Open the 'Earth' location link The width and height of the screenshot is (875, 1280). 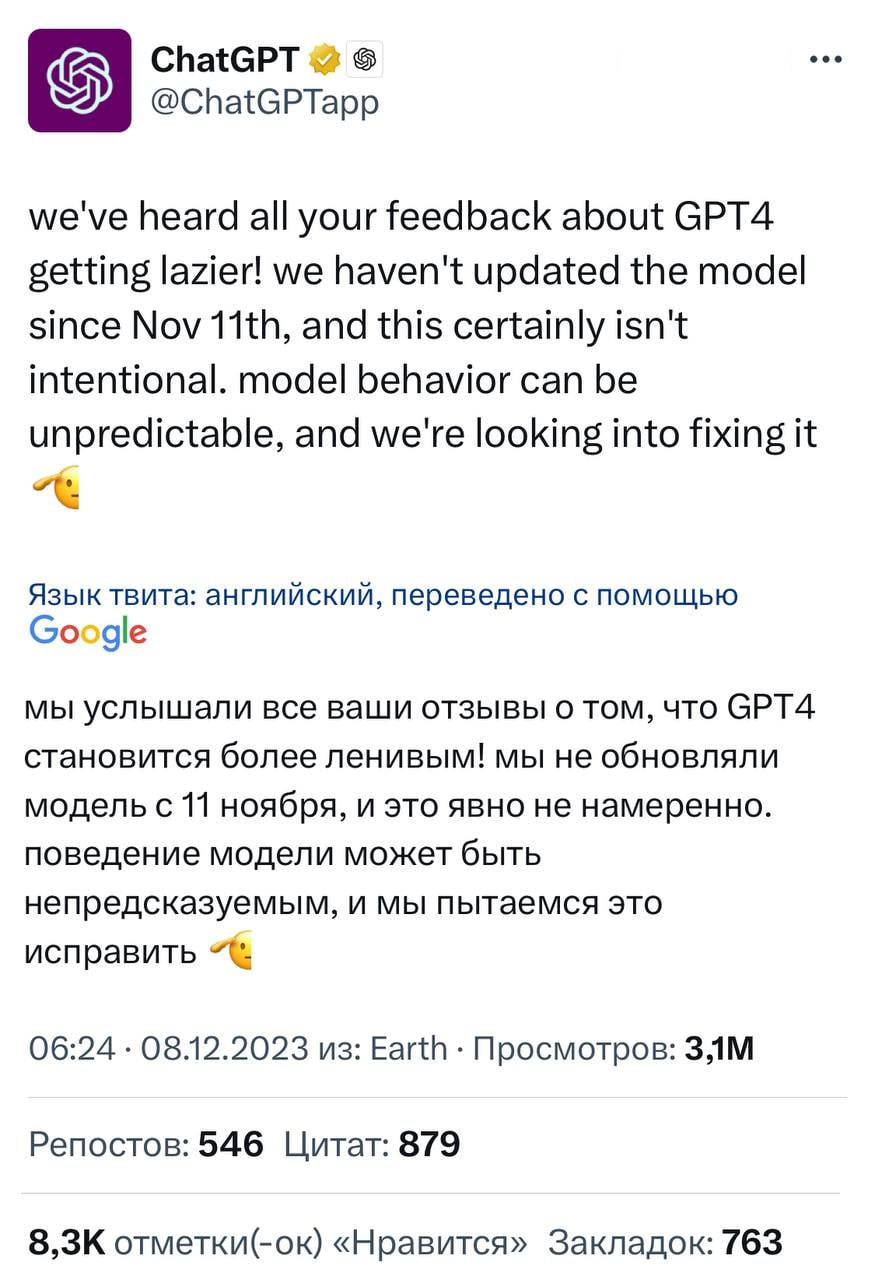(x=408, y=1047)
